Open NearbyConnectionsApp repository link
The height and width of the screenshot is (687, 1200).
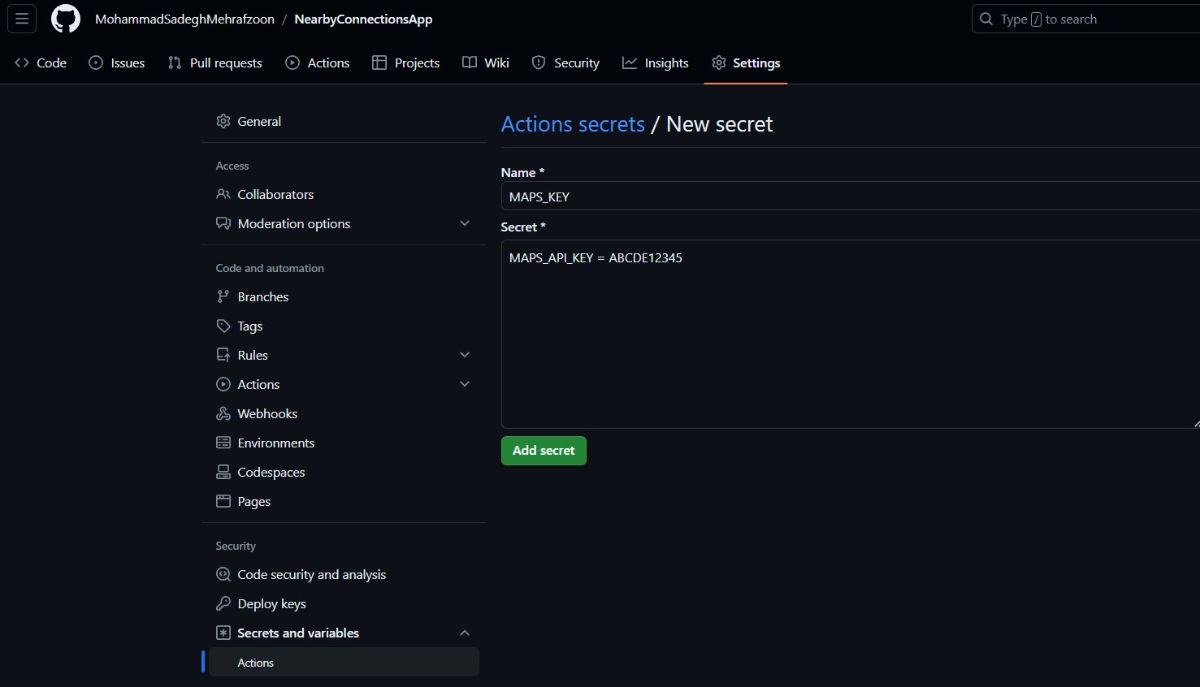point(363,19)
